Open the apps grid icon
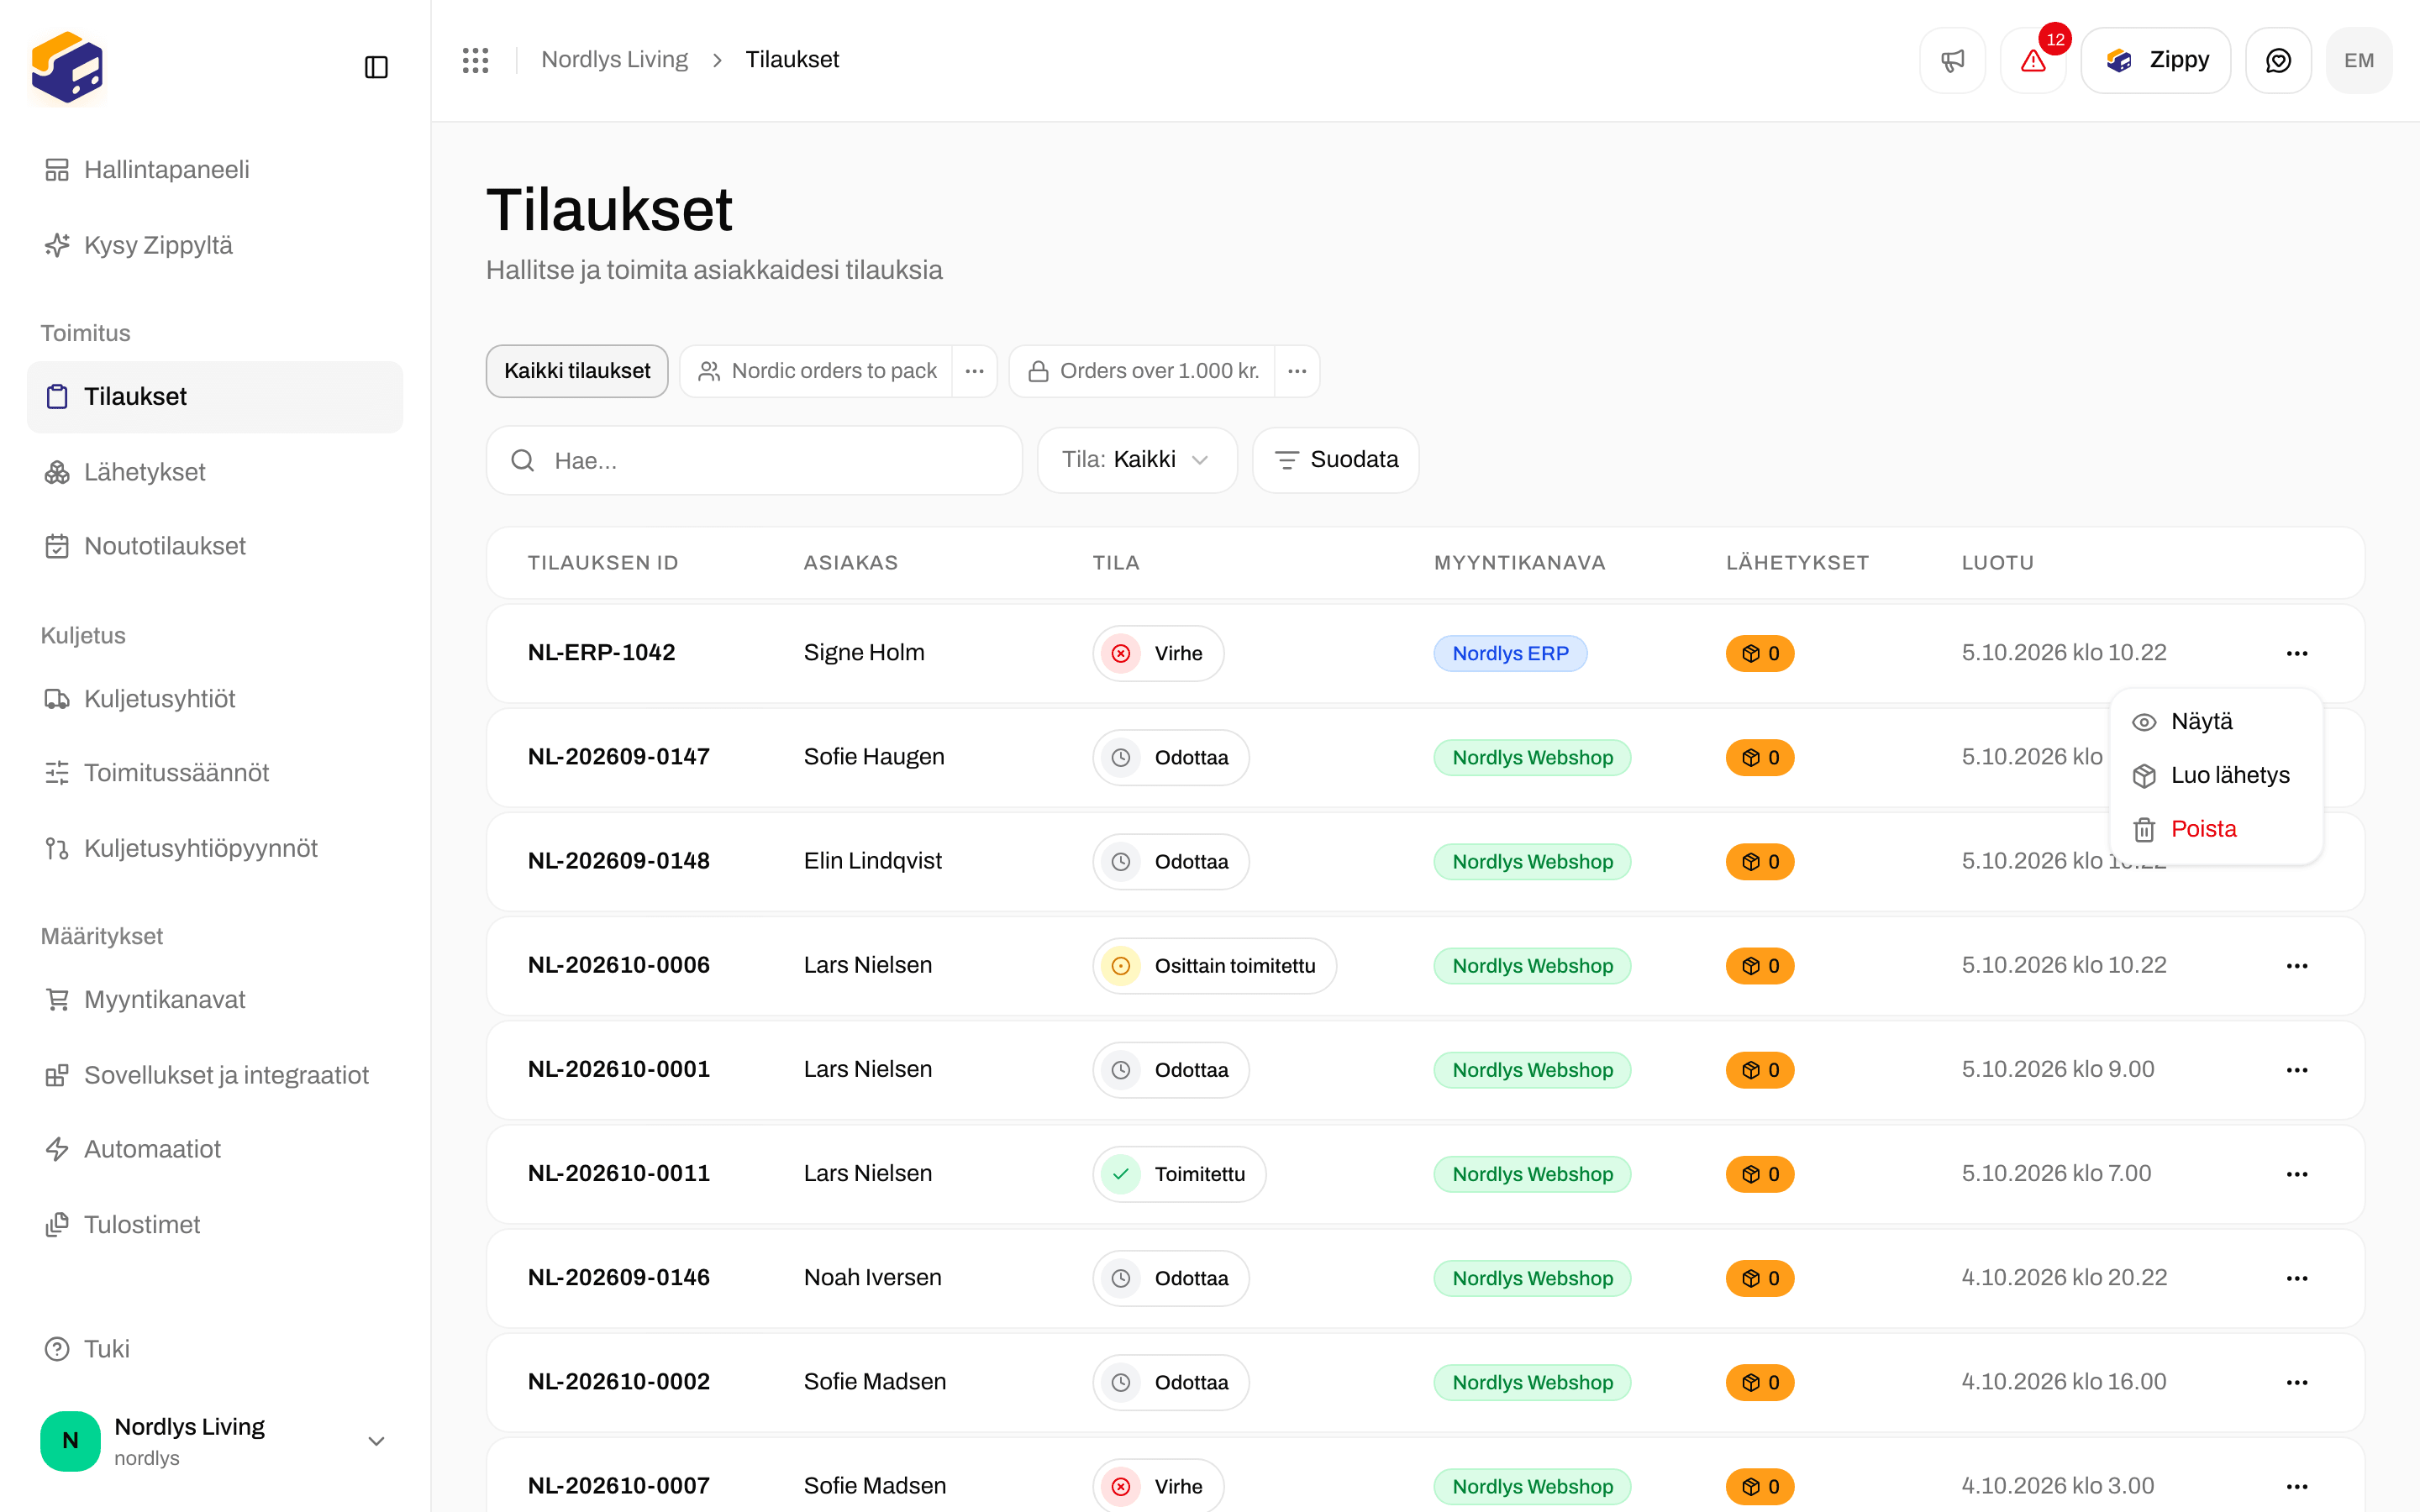 pos(476,60)
